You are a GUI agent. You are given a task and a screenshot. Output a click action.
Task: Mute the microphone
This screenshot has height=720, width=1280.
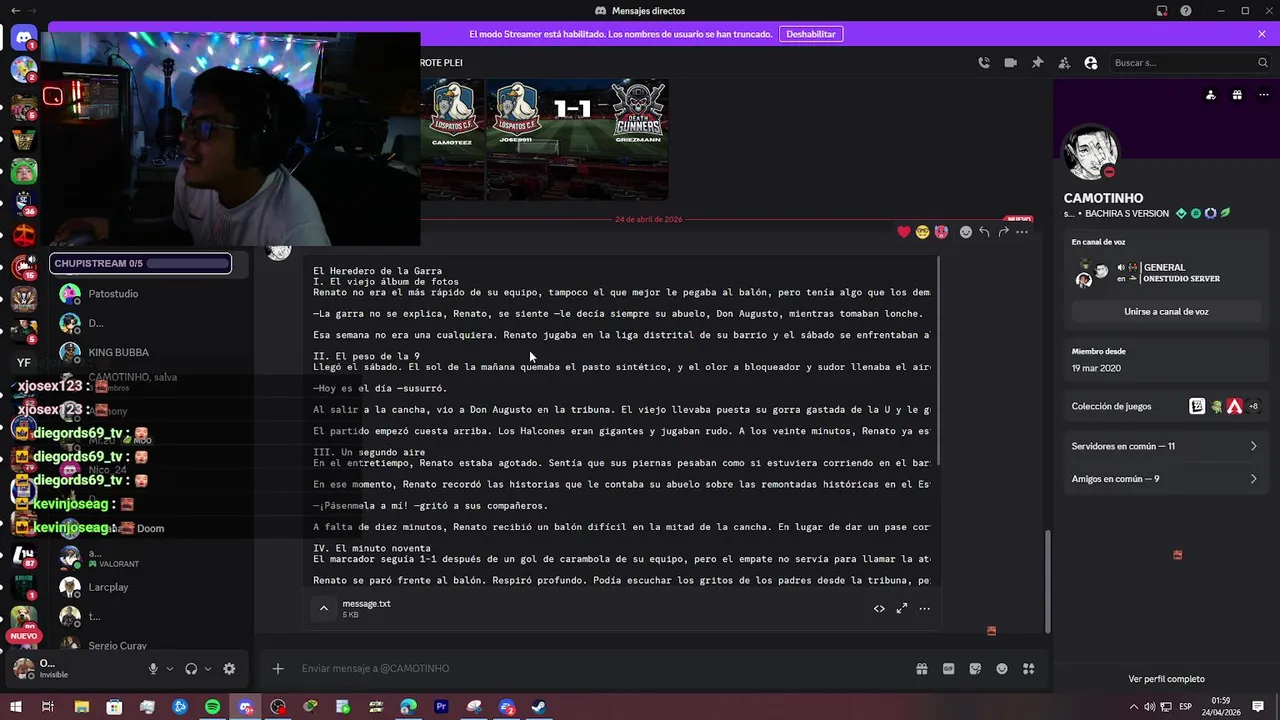(x=153, y=669)
